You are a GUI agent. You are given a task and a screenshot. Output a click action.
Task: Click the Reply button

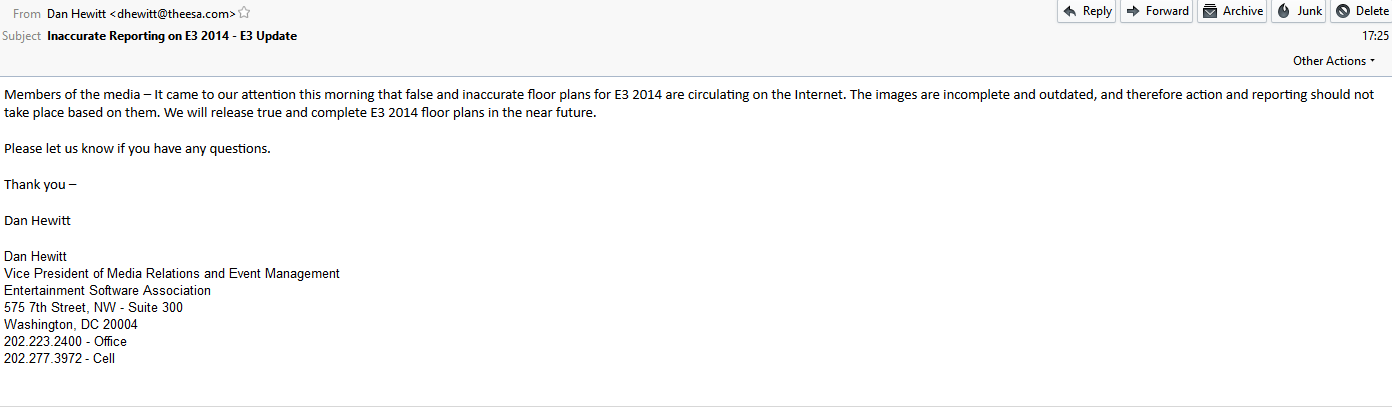pos(1087,11)
